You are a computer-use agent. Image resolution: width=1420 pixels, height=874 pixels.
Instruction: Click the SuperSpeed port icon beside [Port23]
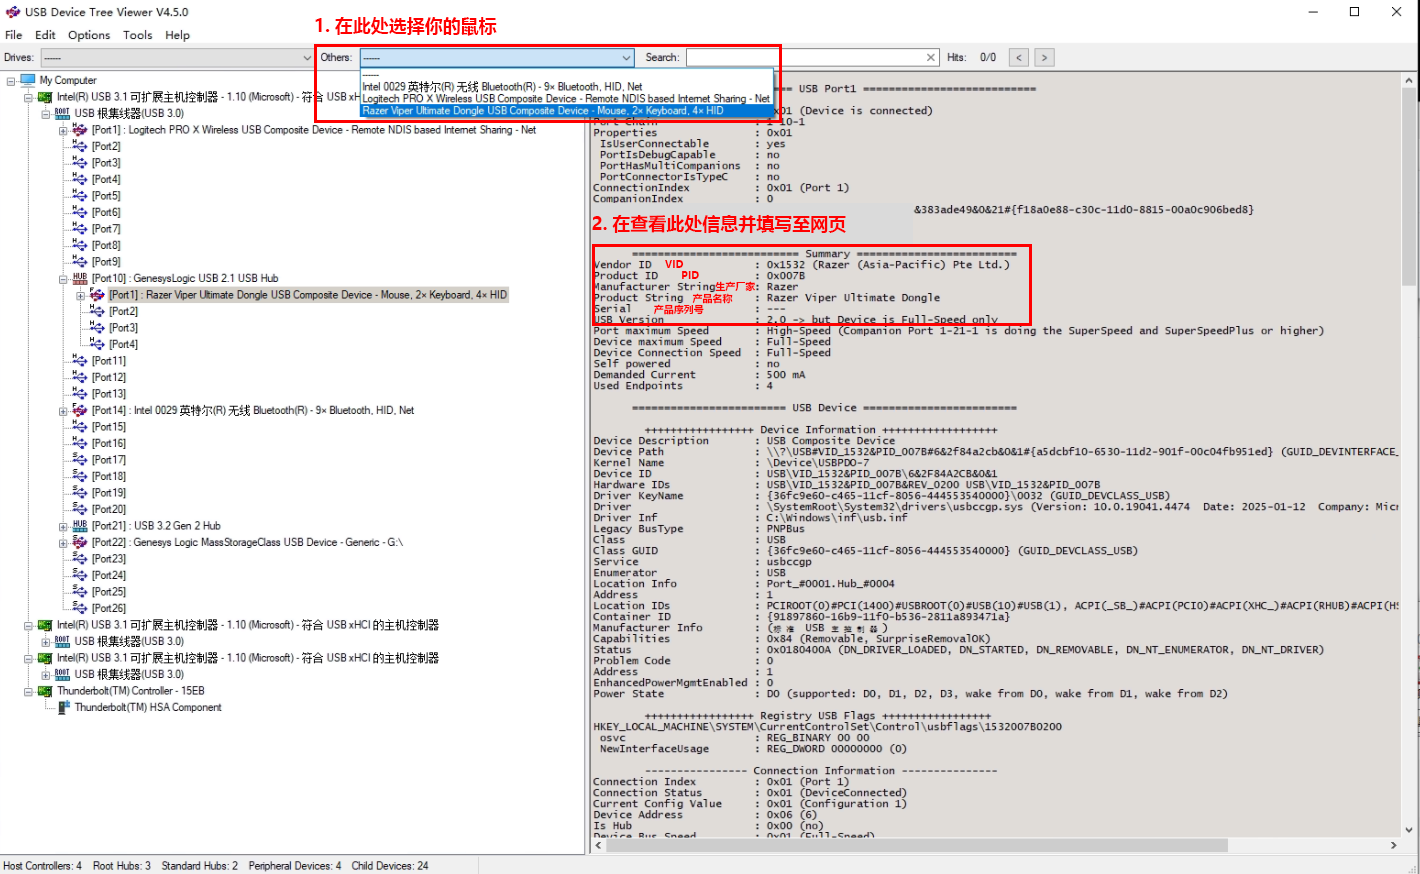point(80,558)
